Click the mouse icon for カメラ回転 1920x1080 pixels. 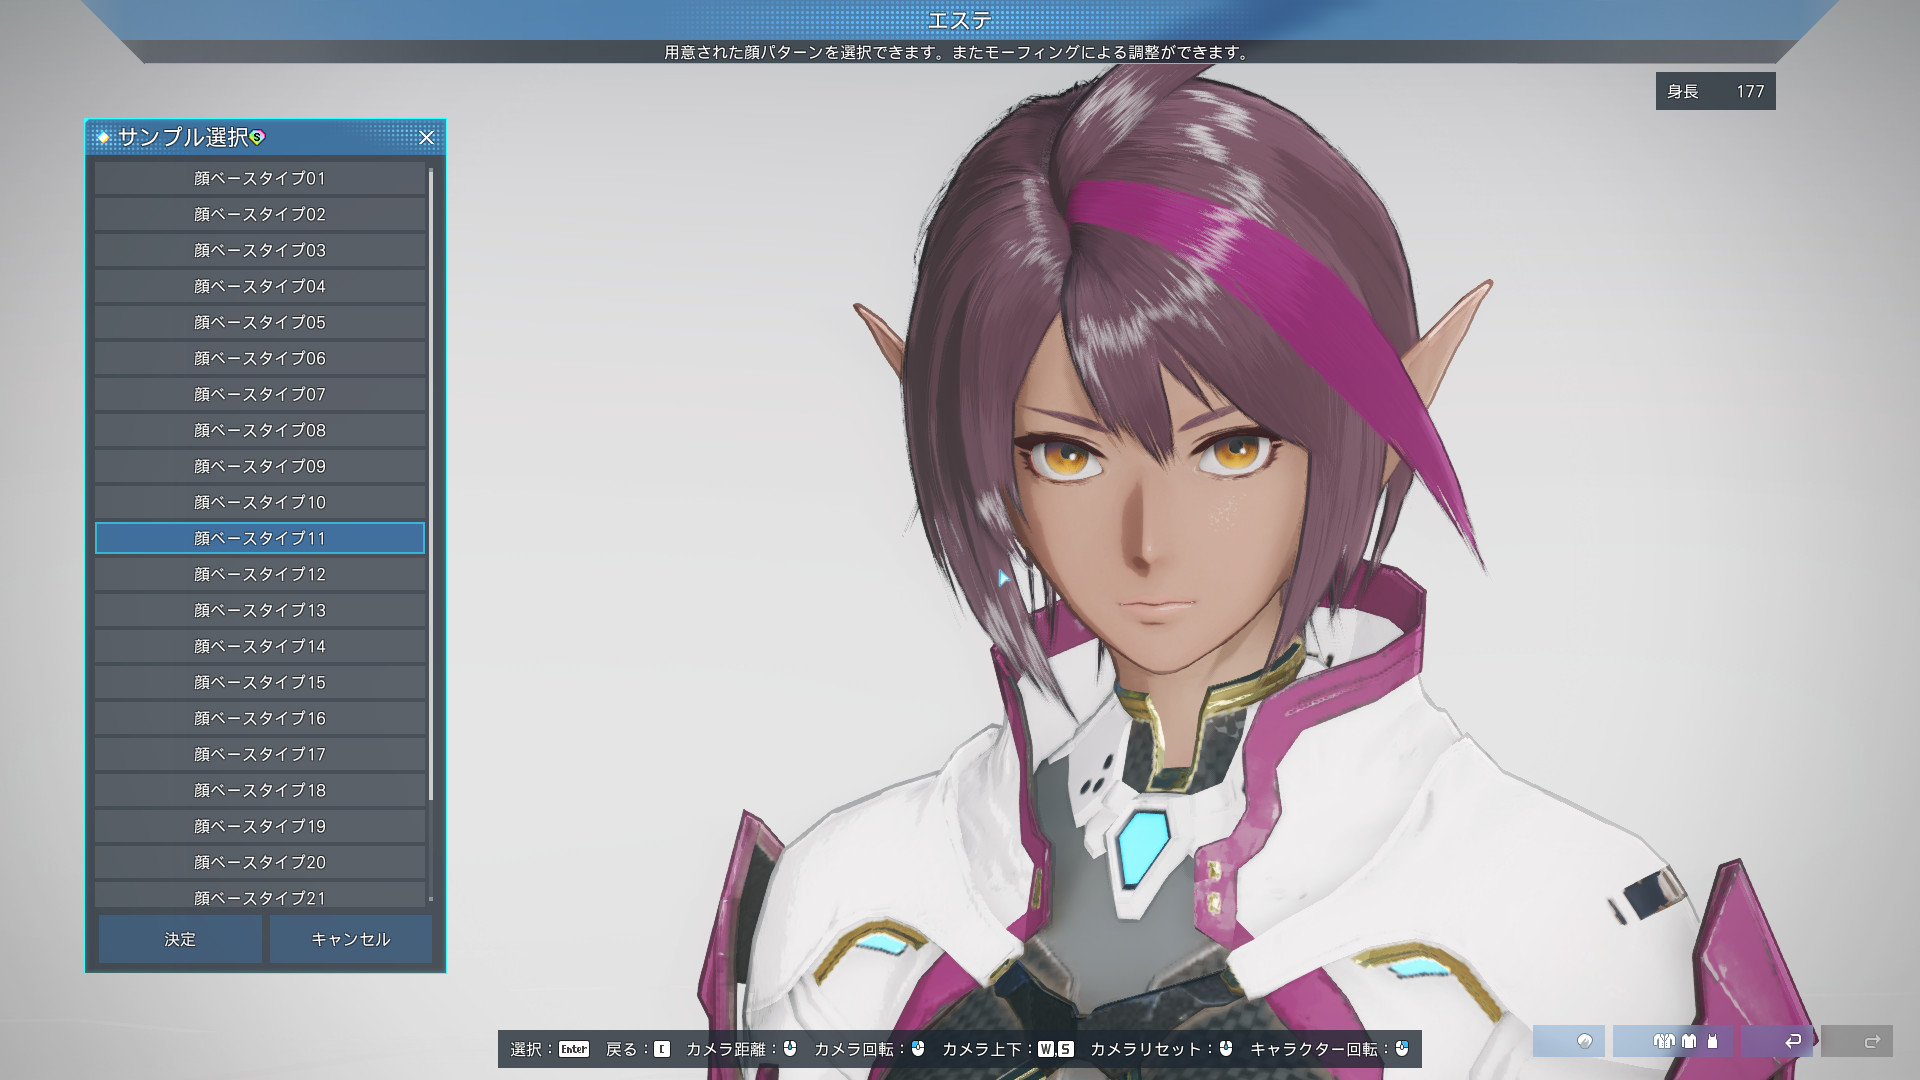[918, 1048]
